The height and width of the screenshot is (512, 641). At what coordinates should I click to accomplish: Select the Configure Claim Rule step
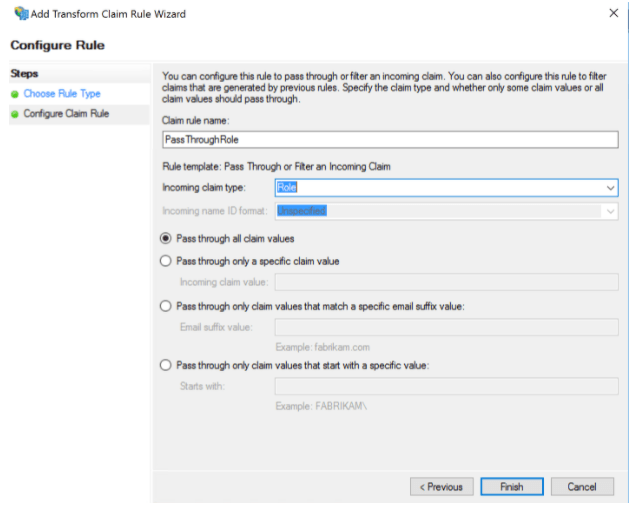tap(66, 114)
